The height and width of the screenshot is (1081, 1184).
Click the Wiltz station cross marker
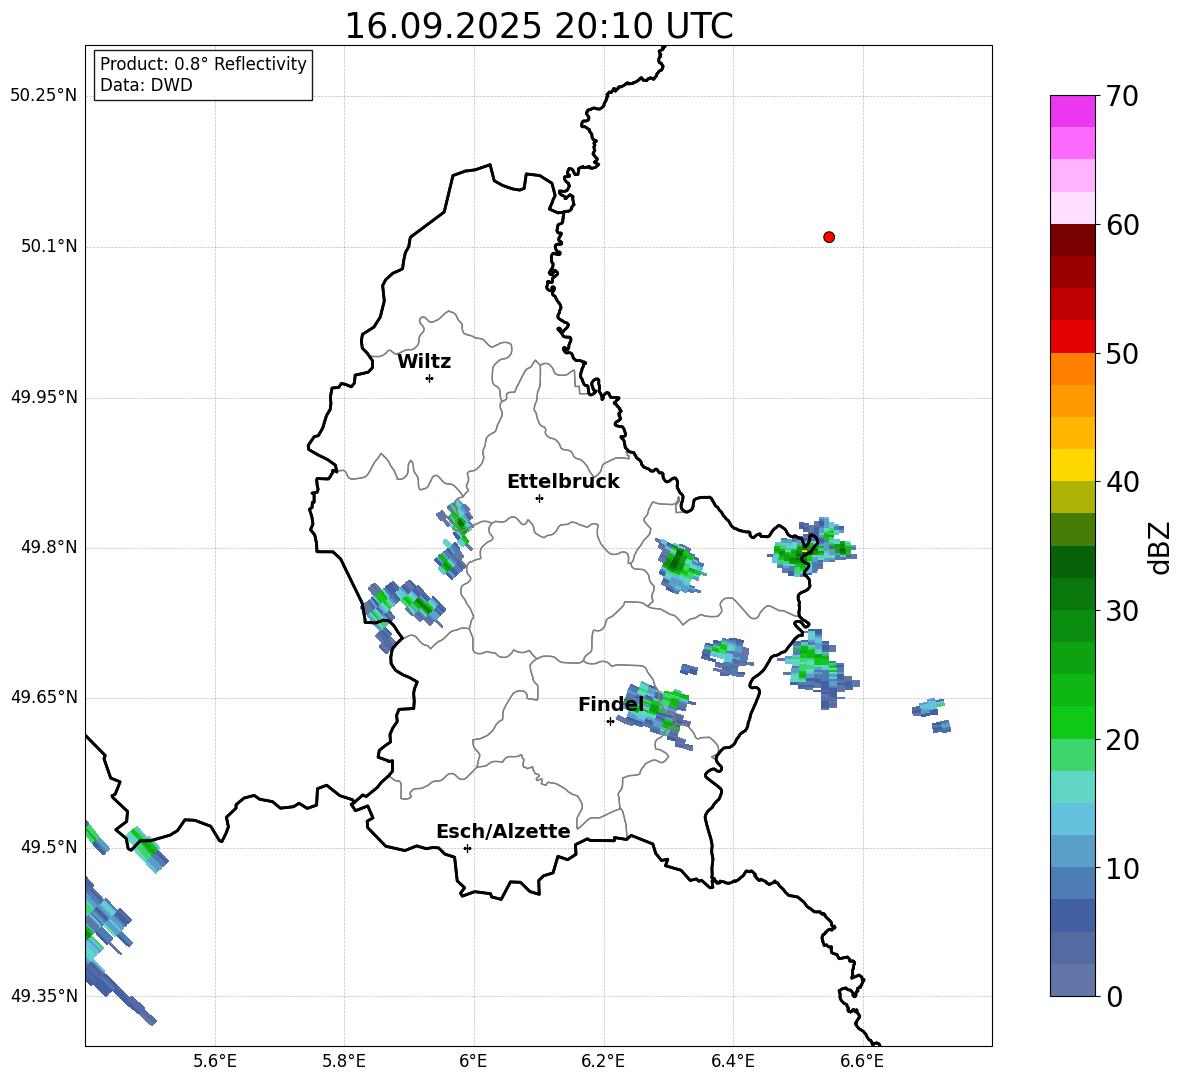coord(429,378)
